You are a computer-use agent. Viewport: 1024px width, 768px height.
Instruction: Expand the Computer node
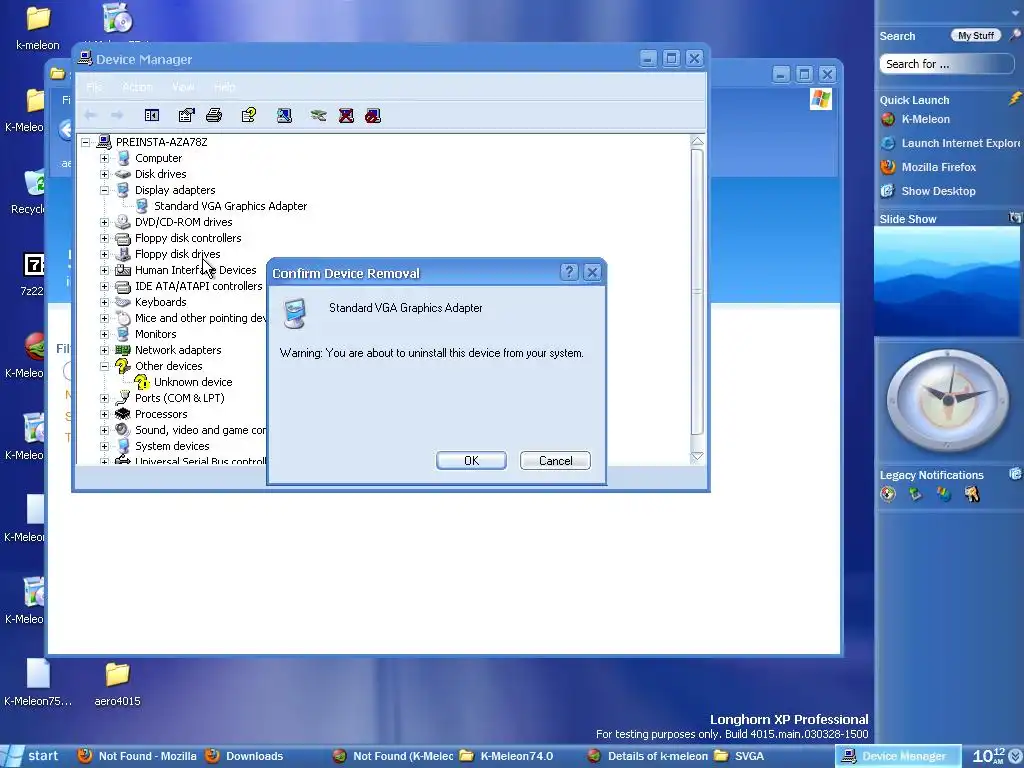(104, 158)
